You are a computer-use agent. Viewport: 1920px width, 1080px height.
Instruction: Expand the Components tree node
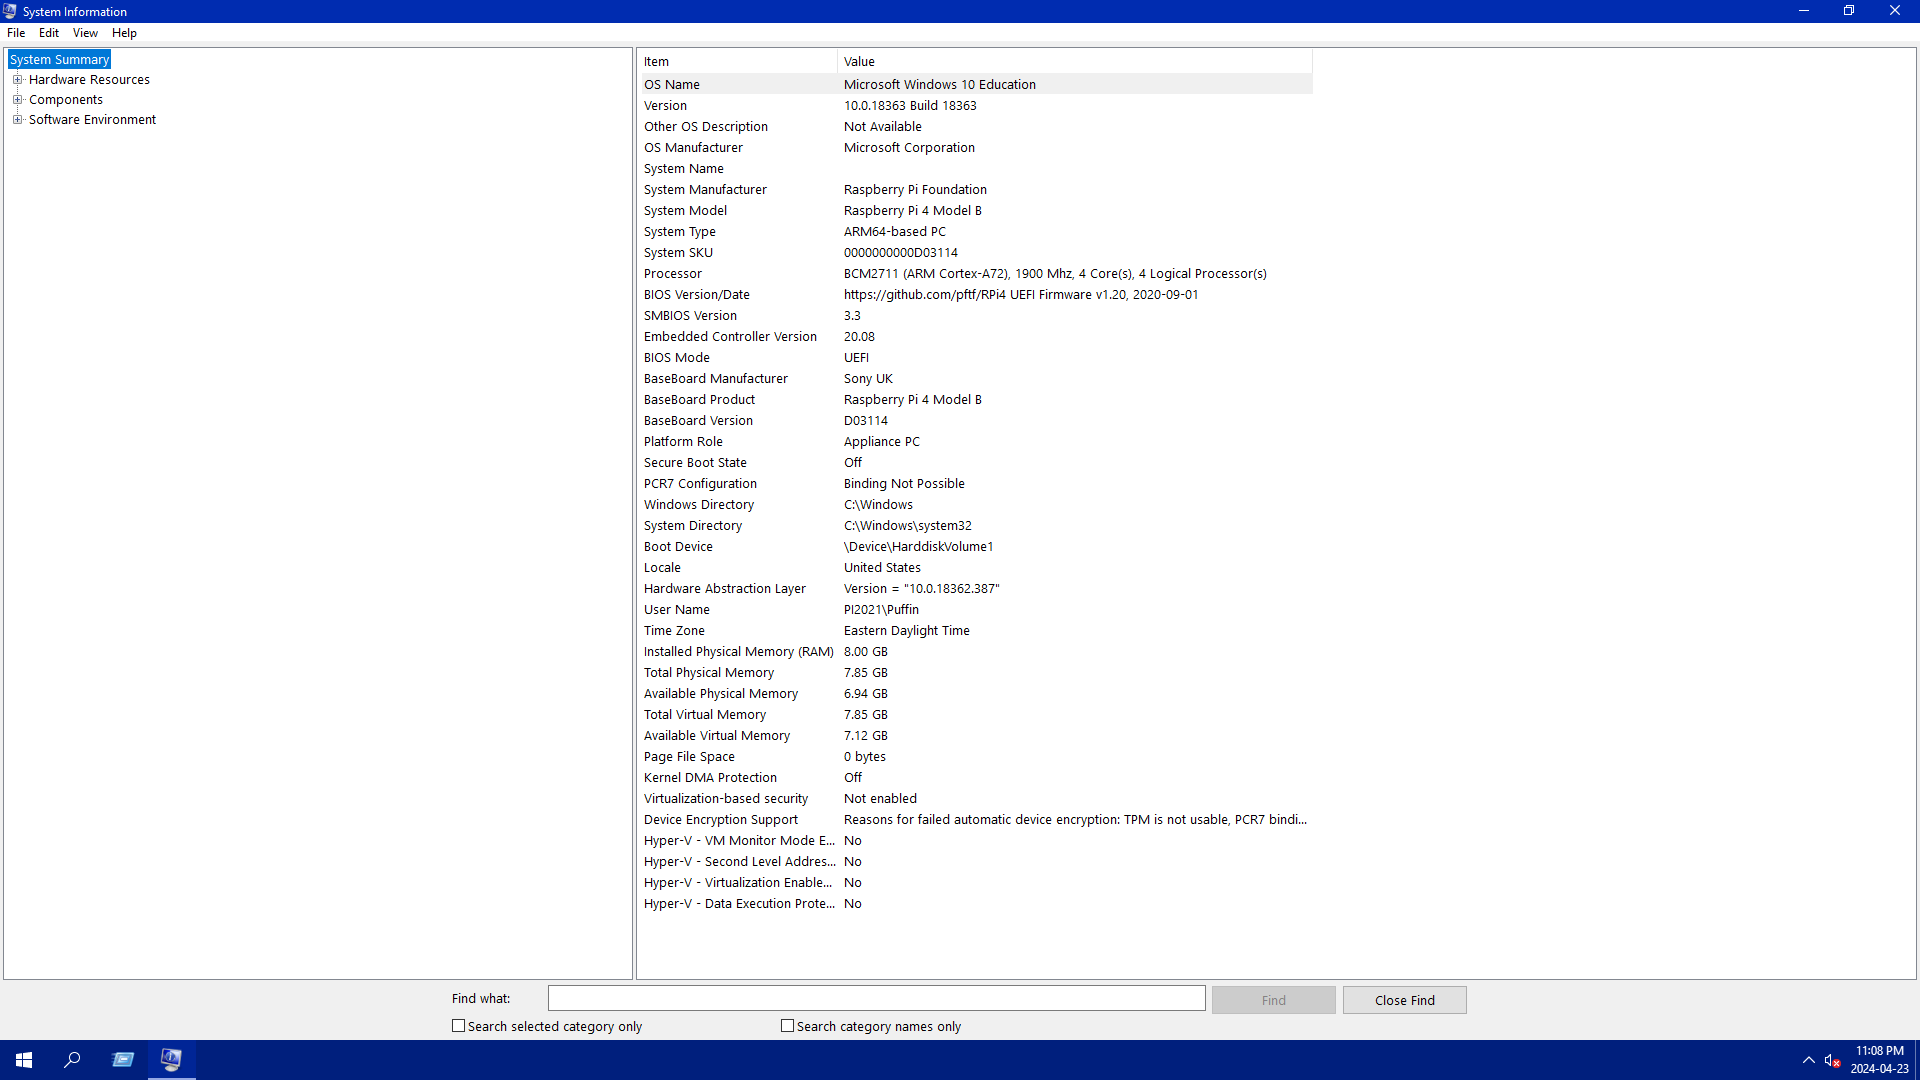[17, 100]
